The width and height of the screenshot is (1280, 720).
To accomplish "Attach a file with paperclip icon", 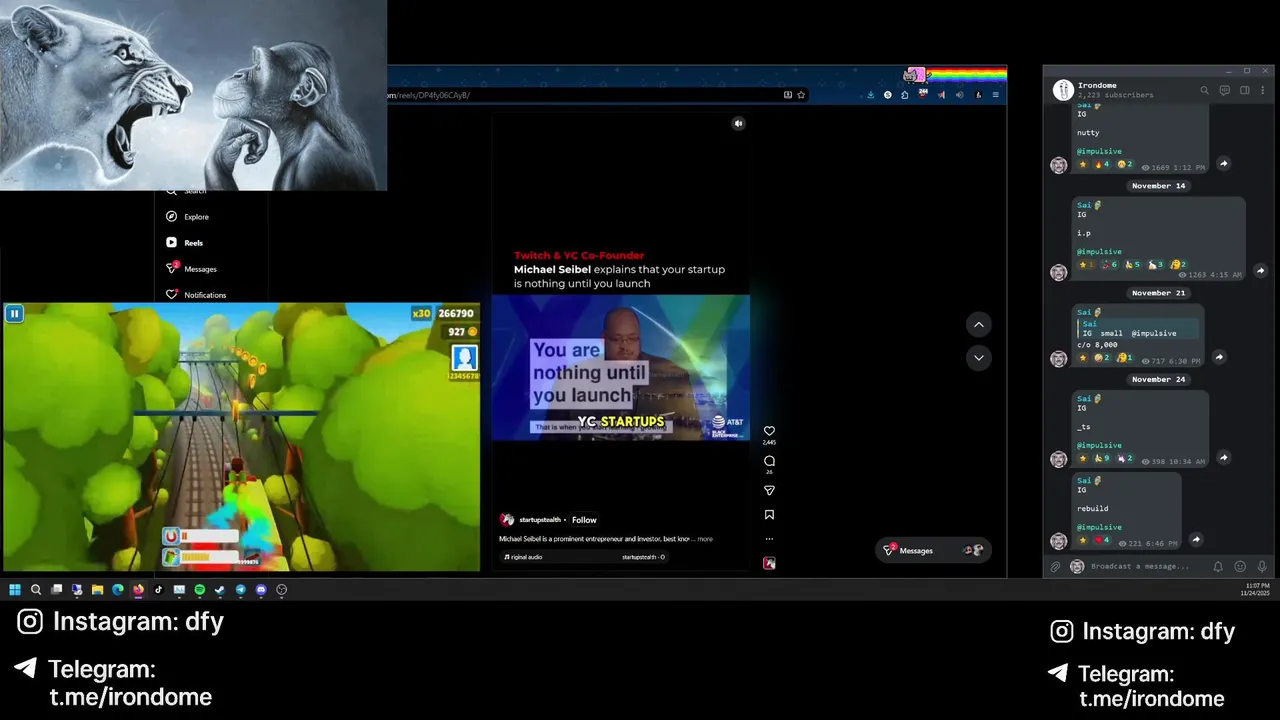I will coord(1055,567).
